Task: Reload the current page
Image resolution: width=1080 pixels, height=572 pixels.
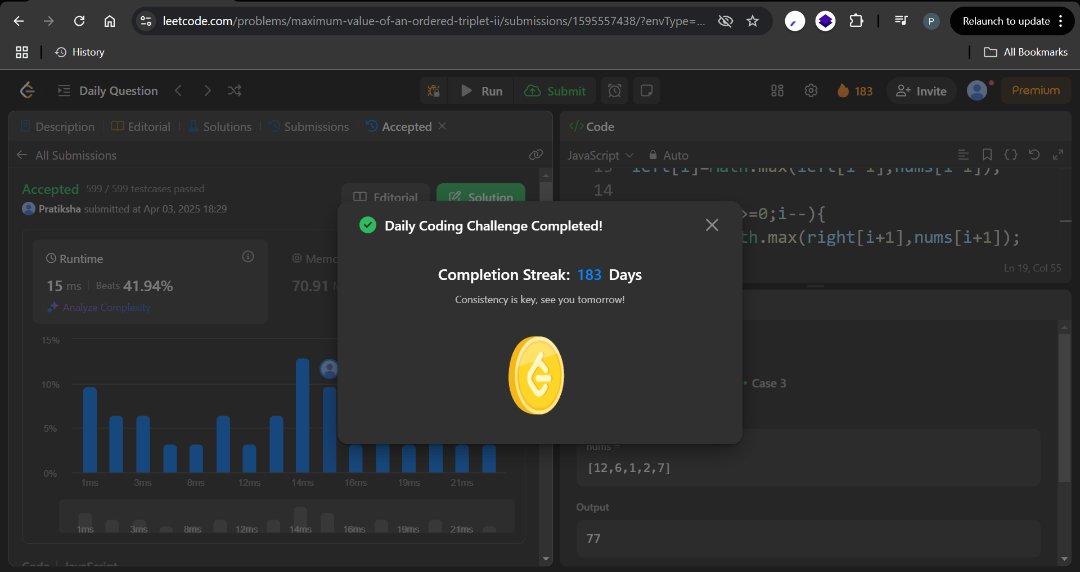Action: [x=79, y=21]
